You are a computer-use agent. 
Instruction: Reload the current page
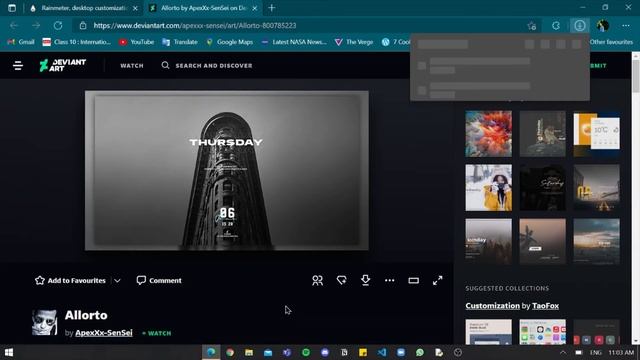pos(58,25)
